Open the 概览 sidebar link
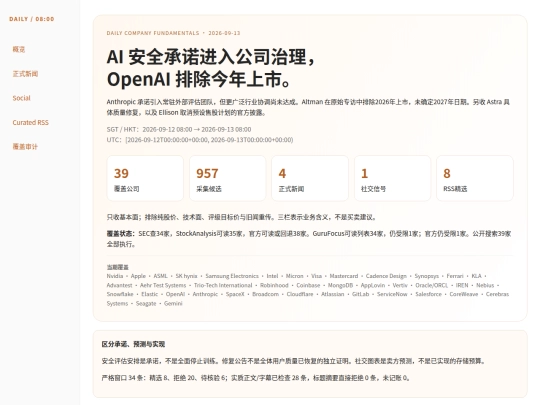Image resolution: width=540 pixels, height=405 pixels. (19, 49)
